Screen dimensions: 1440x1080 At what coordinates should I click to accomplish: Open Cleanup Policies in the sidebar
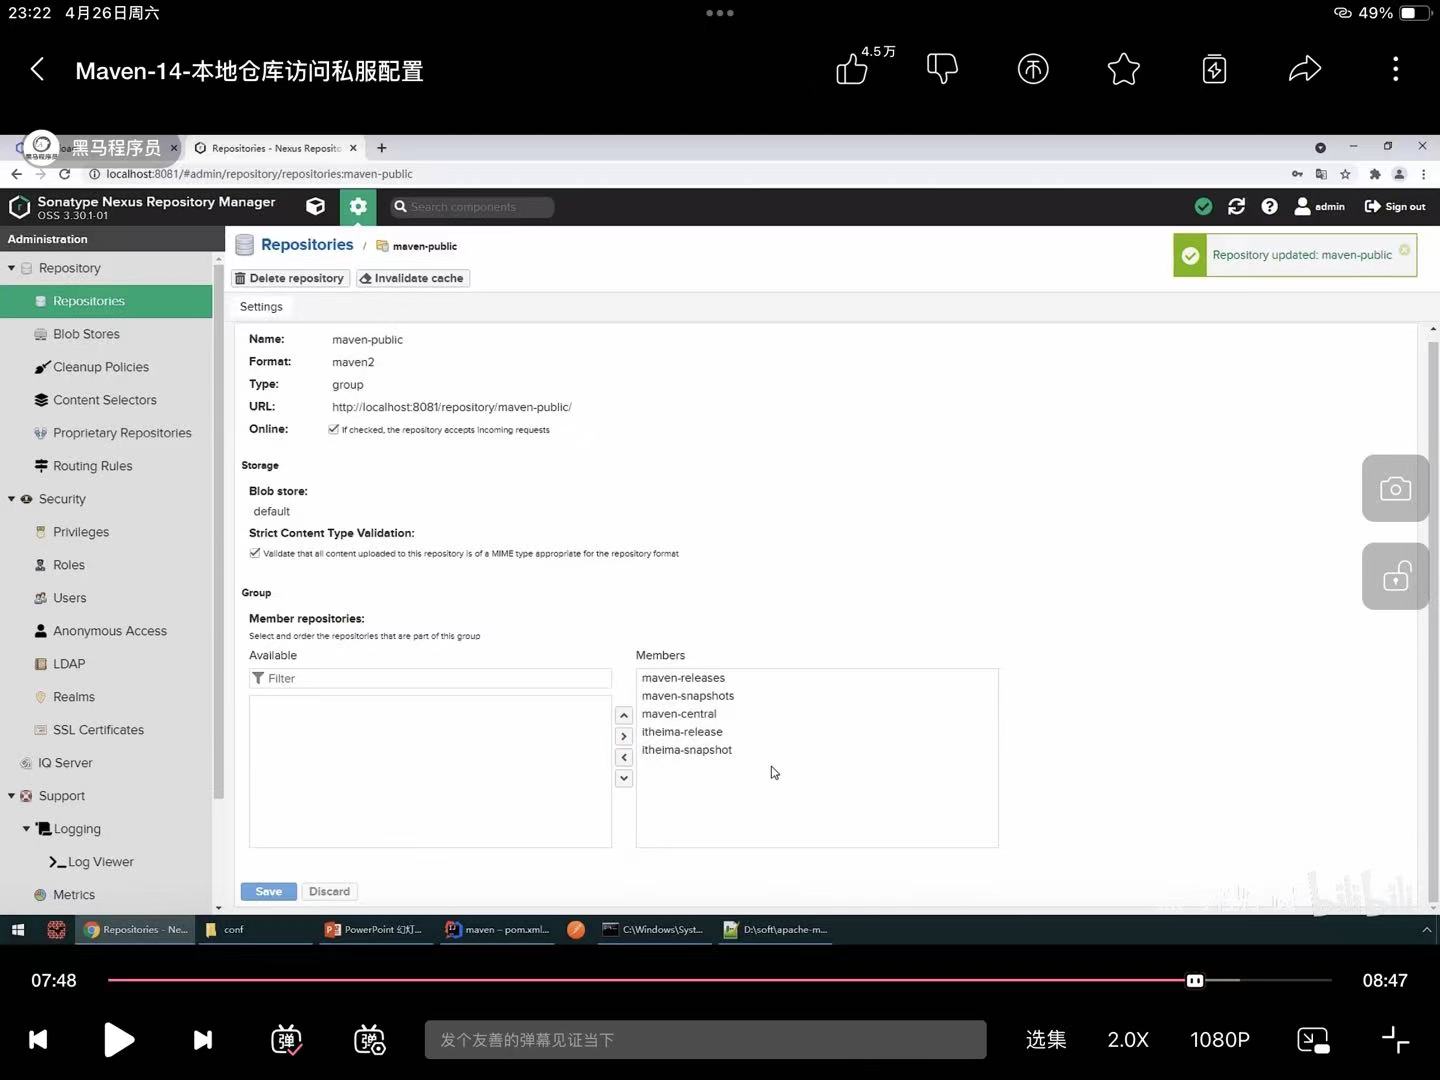(x=106, y=367)
